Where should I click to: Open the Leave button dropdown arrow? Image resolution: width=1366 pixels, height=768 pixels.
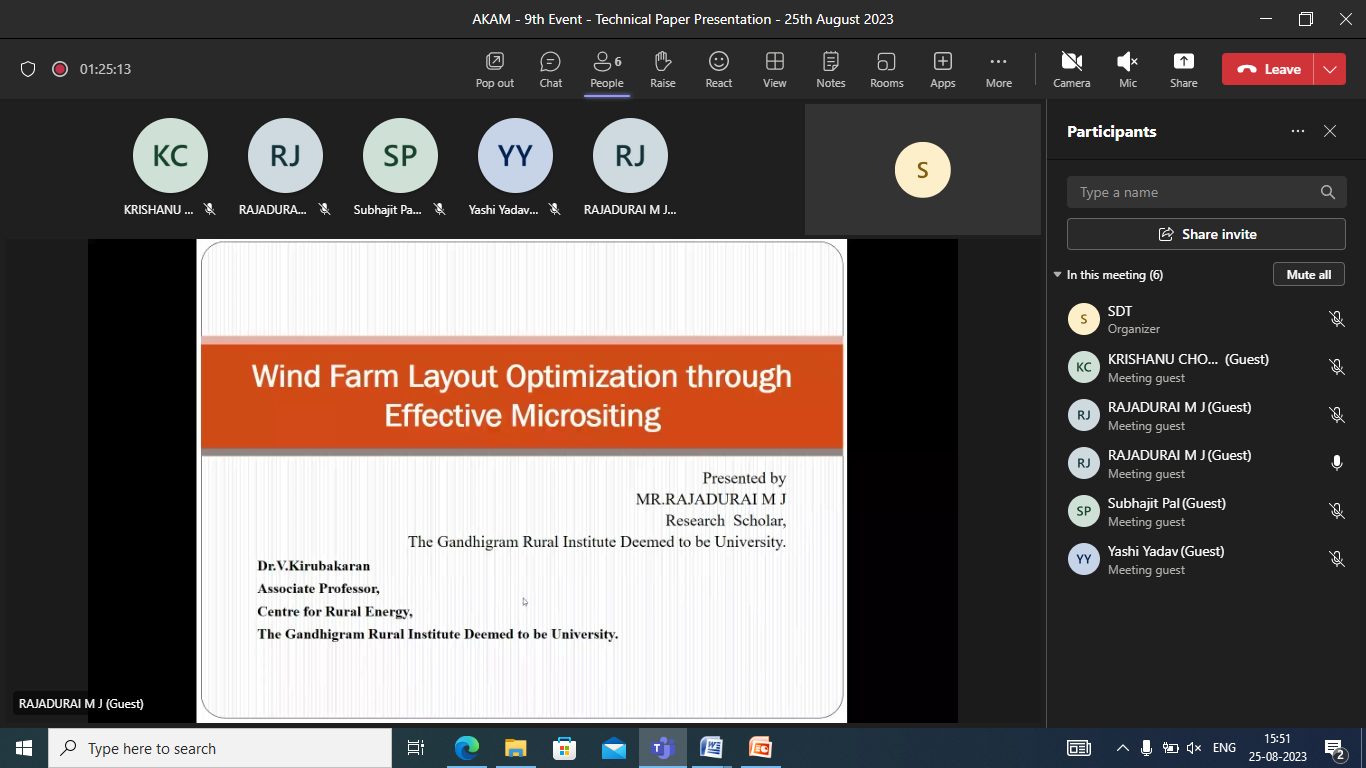(1329, 69)
